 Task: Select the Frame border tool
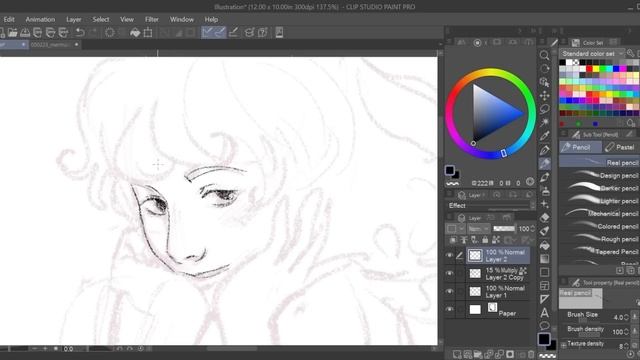point(544,286)
